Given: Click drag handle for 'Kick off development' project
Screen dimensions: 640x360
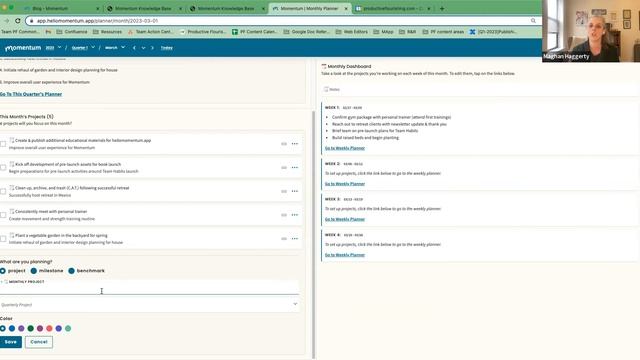Looking at the screenshot, I should (284, 167).
